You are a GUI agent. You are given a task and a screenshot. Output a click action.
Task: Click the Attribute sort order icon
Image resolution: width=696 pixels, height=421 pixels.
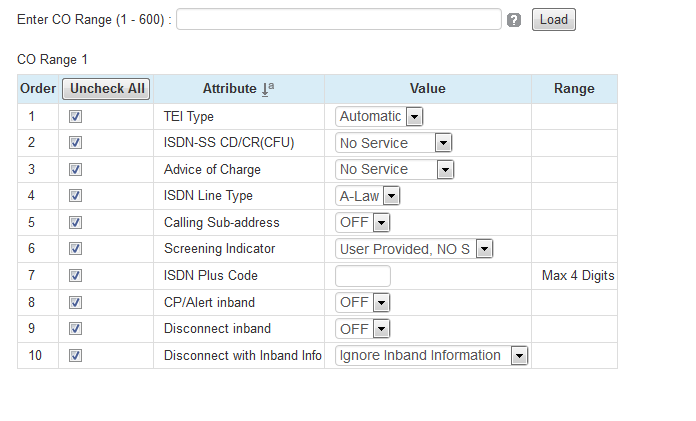(x=267, y=89)
